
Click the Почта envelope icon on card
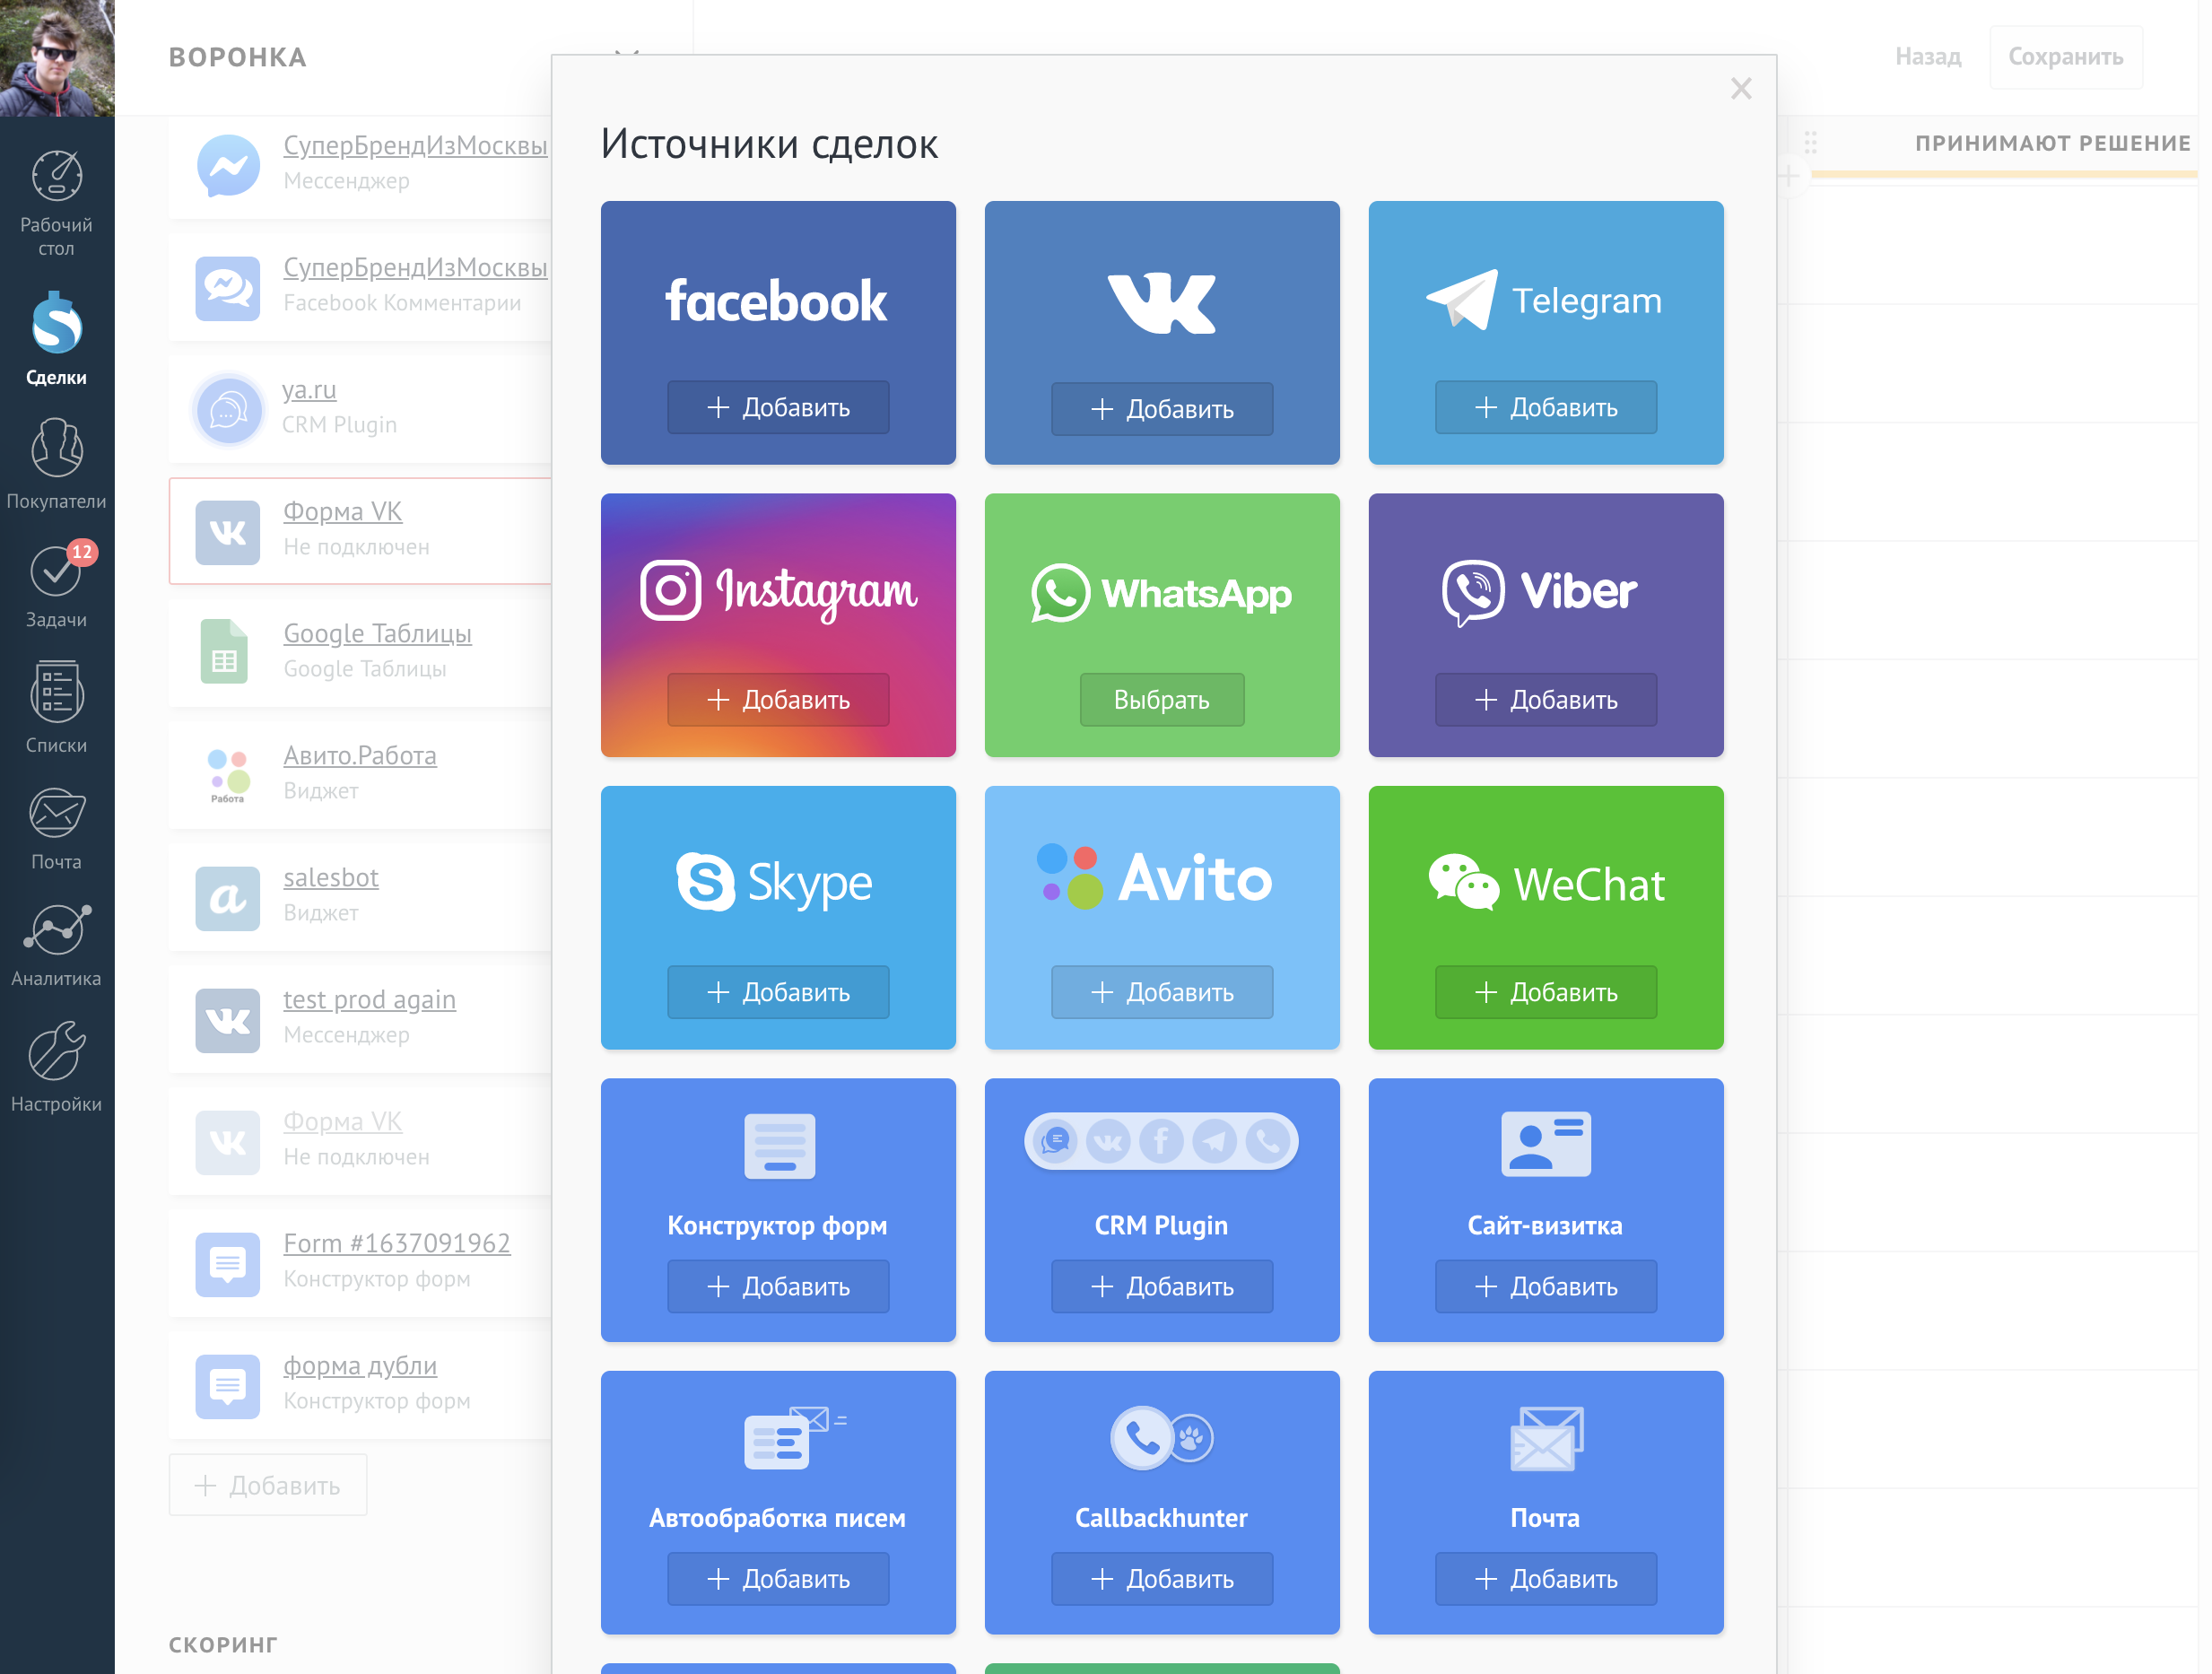1546,1439
